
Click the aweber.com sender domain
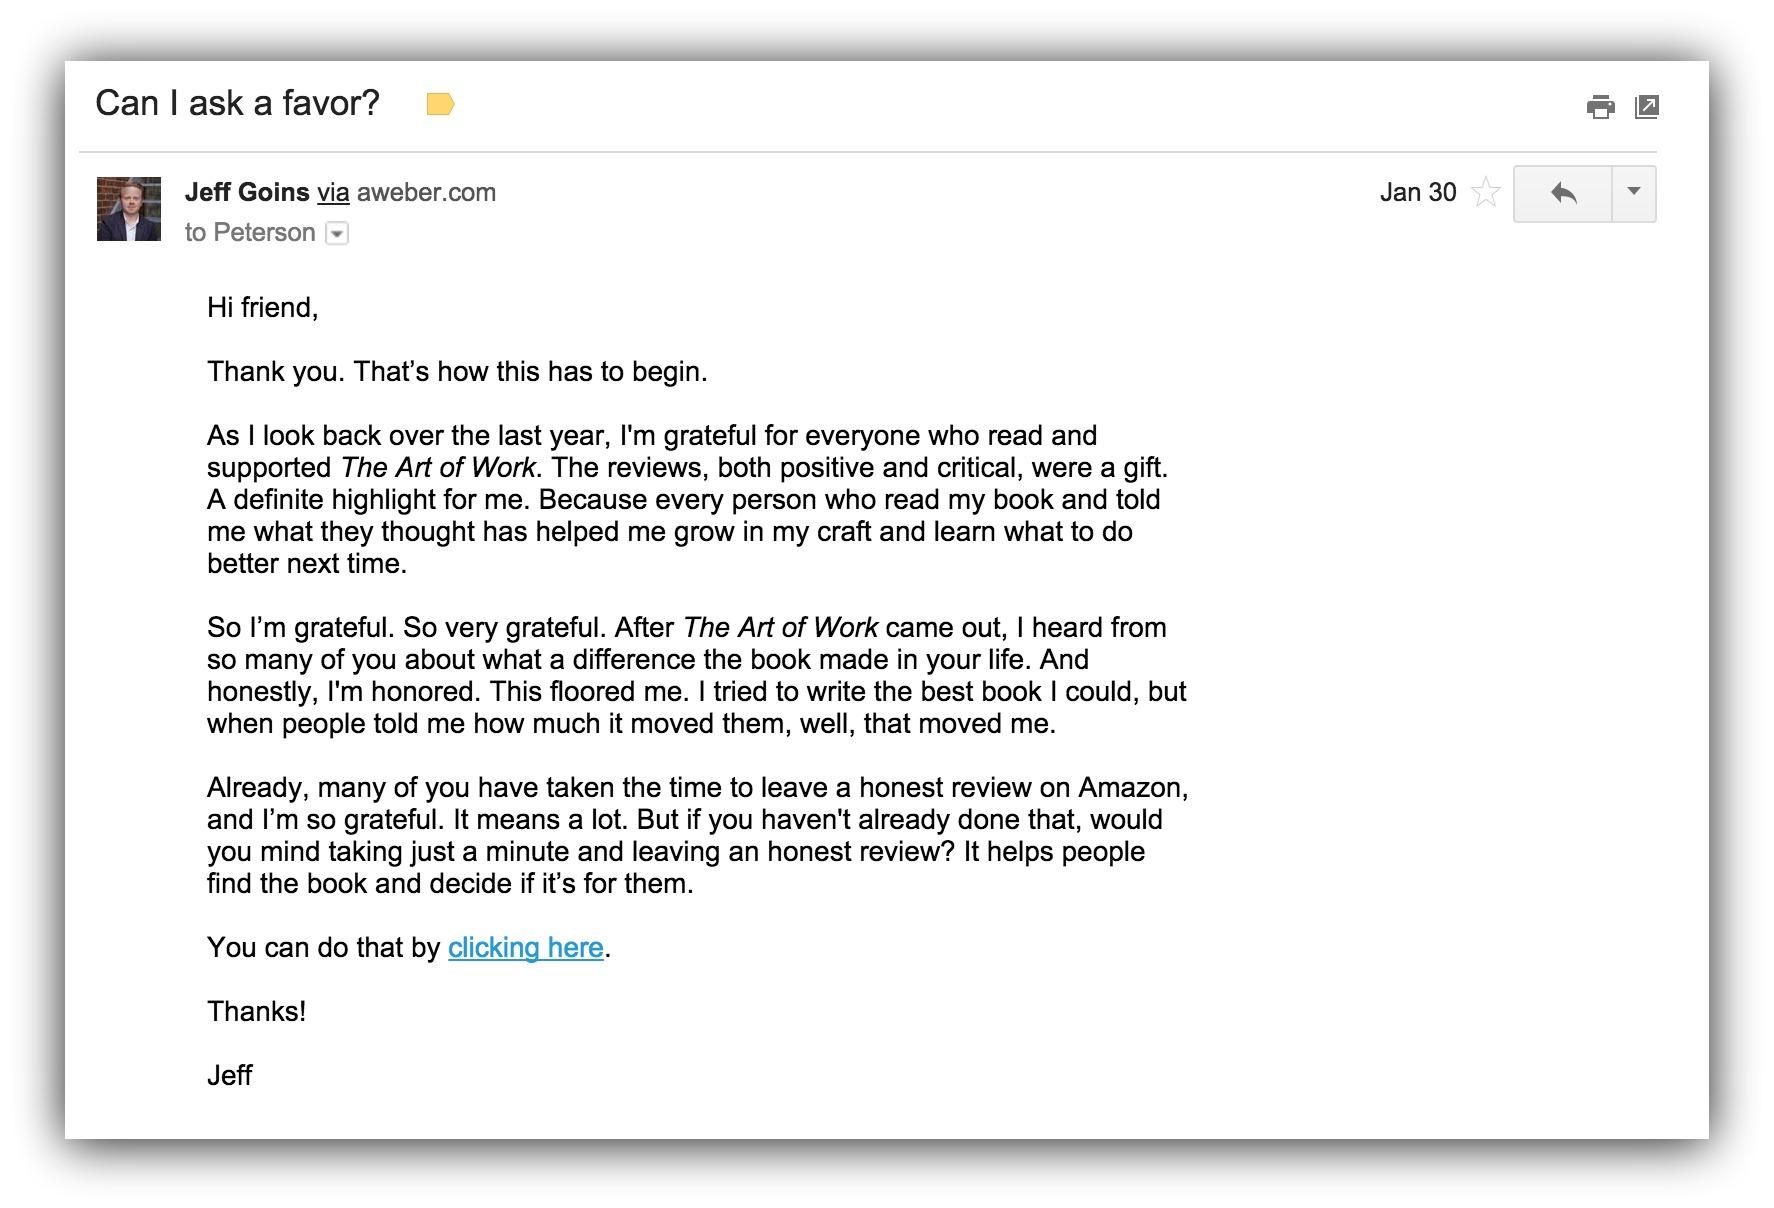426,192
